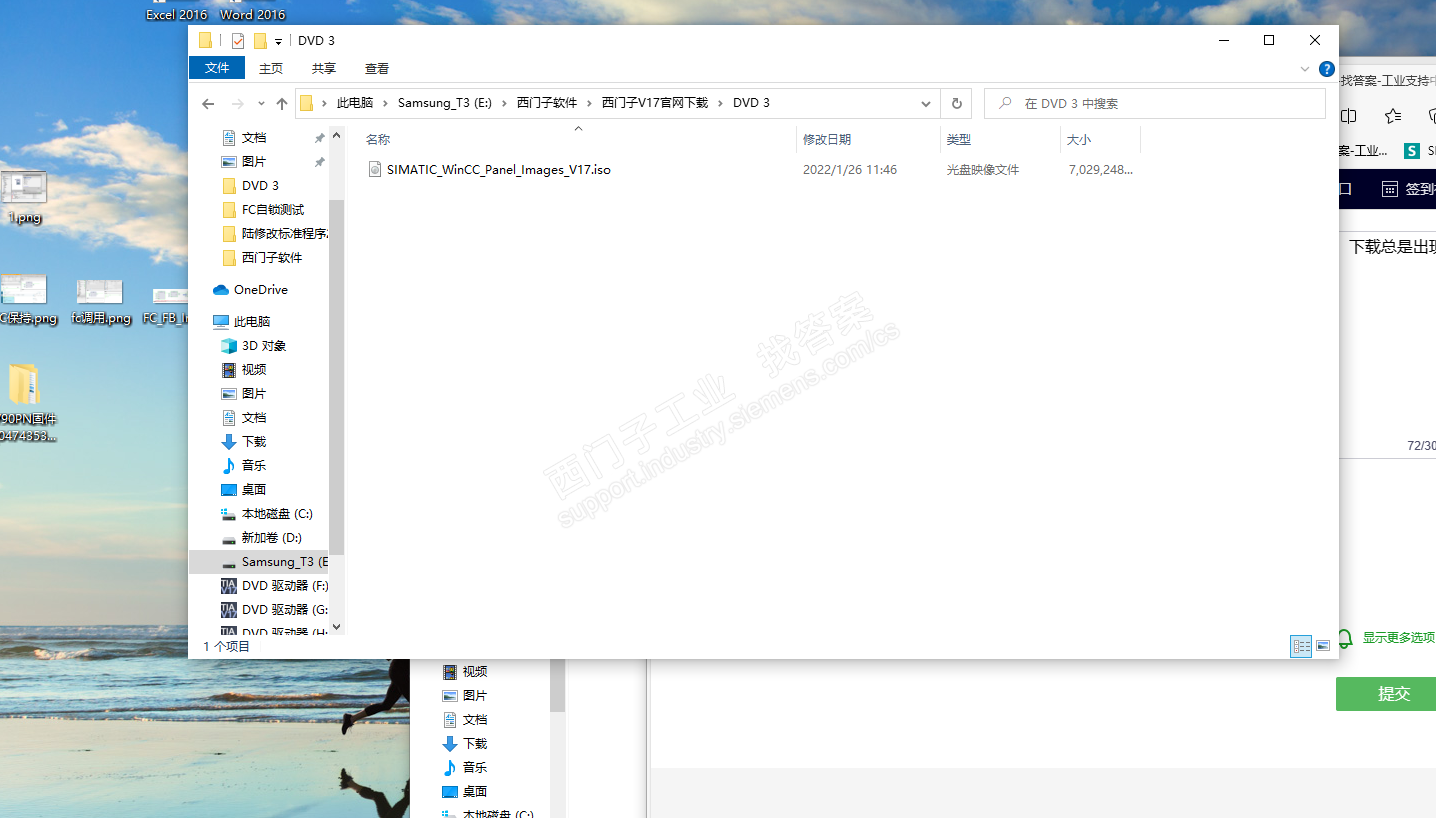Expand the ribbon with the chevron beside Help
Image resolution: width=1436 pixels, height=818 pixels.
(1305, 69)
